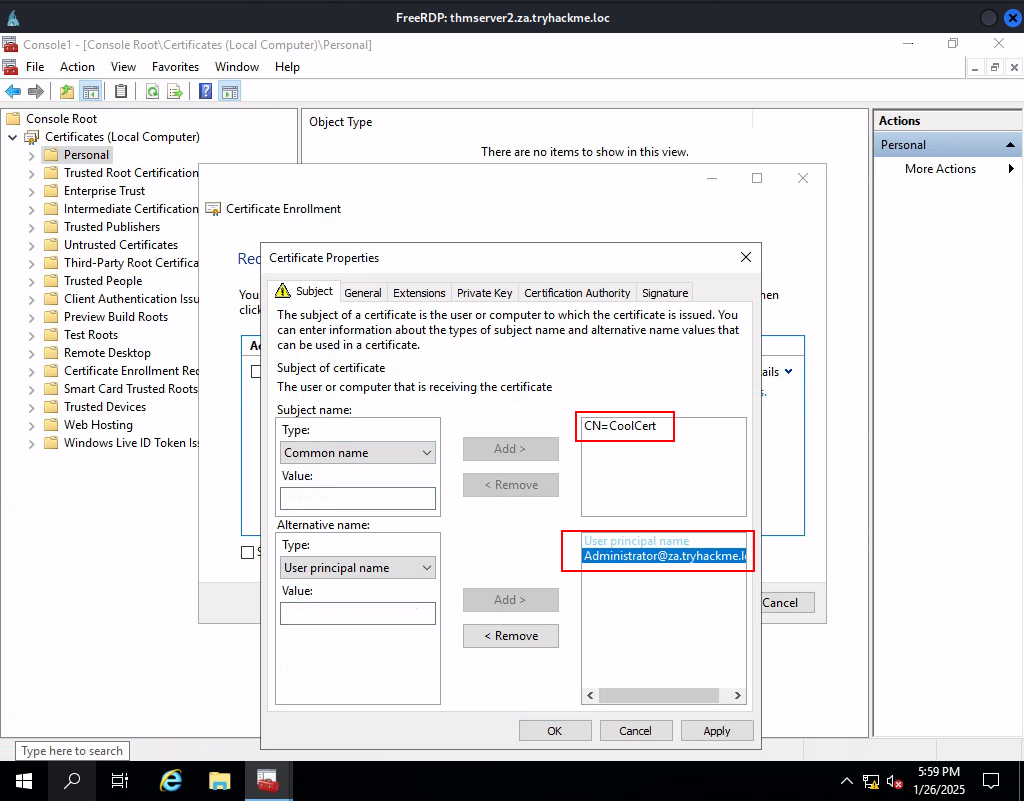Open the Alternative name Type dropdown
This screenshot has width=1024, height=801.
[x=358, y=567]
